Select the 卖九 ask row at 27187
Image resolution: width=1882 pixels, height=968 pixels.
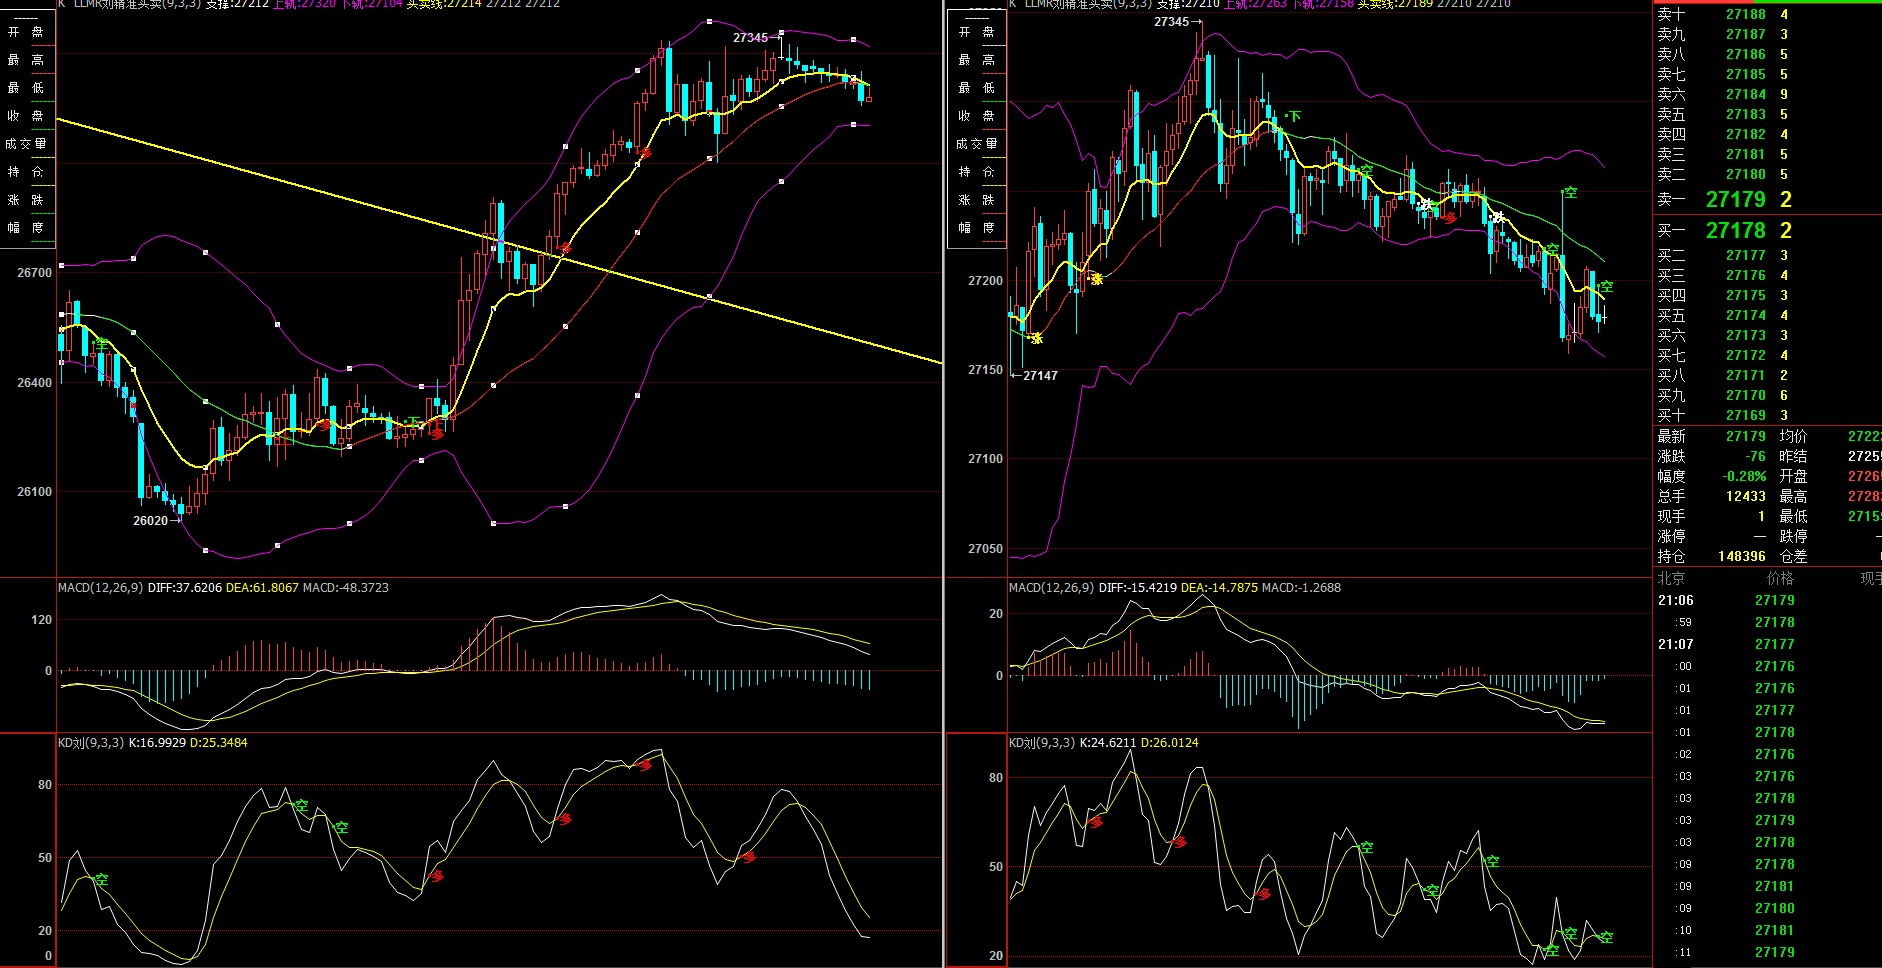coord(1767,34)
